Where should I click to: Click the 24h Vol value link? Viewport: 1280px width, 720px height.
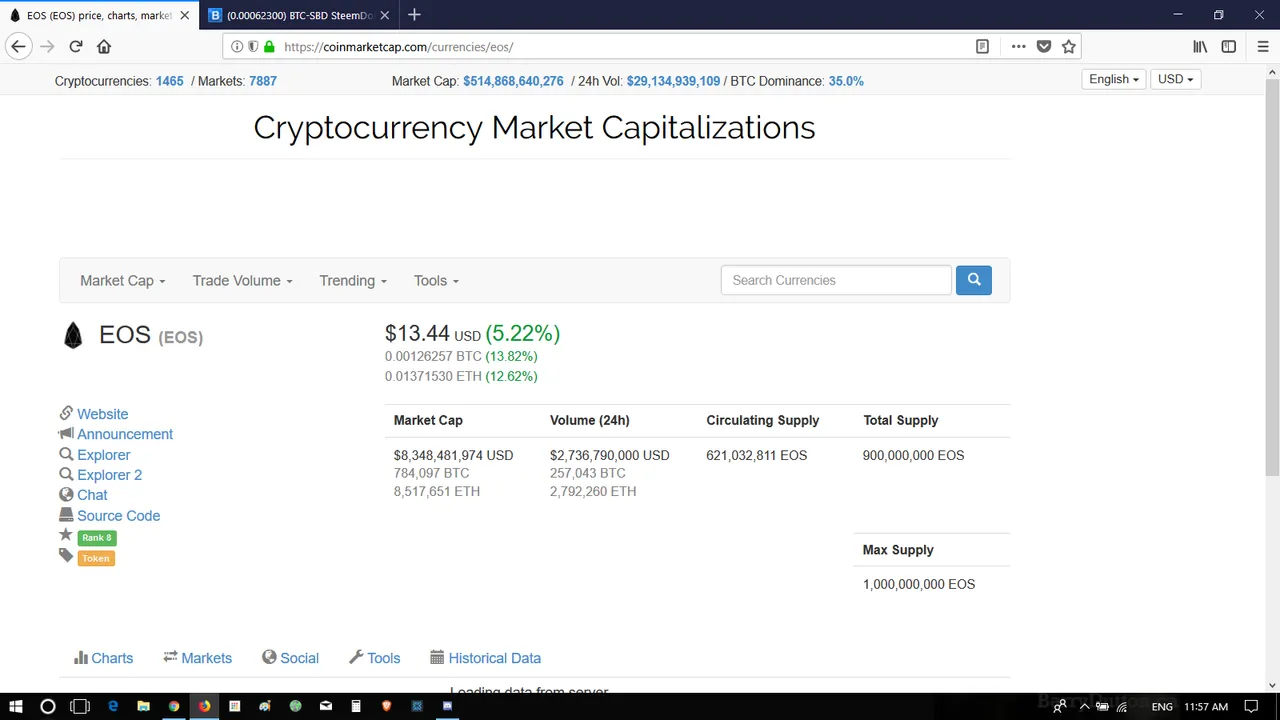tap(673, 81)
